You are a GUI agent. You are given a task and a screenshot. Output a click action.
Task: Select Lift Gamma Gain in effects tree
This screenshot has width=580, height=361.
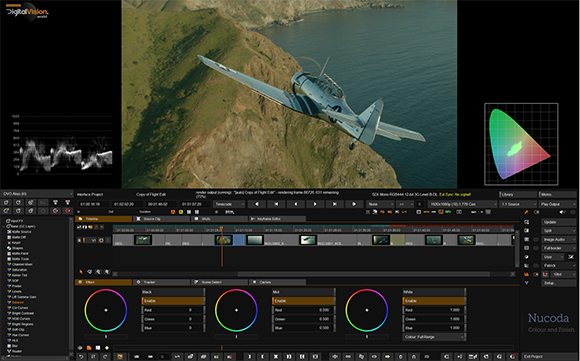(x=24, y=297)
